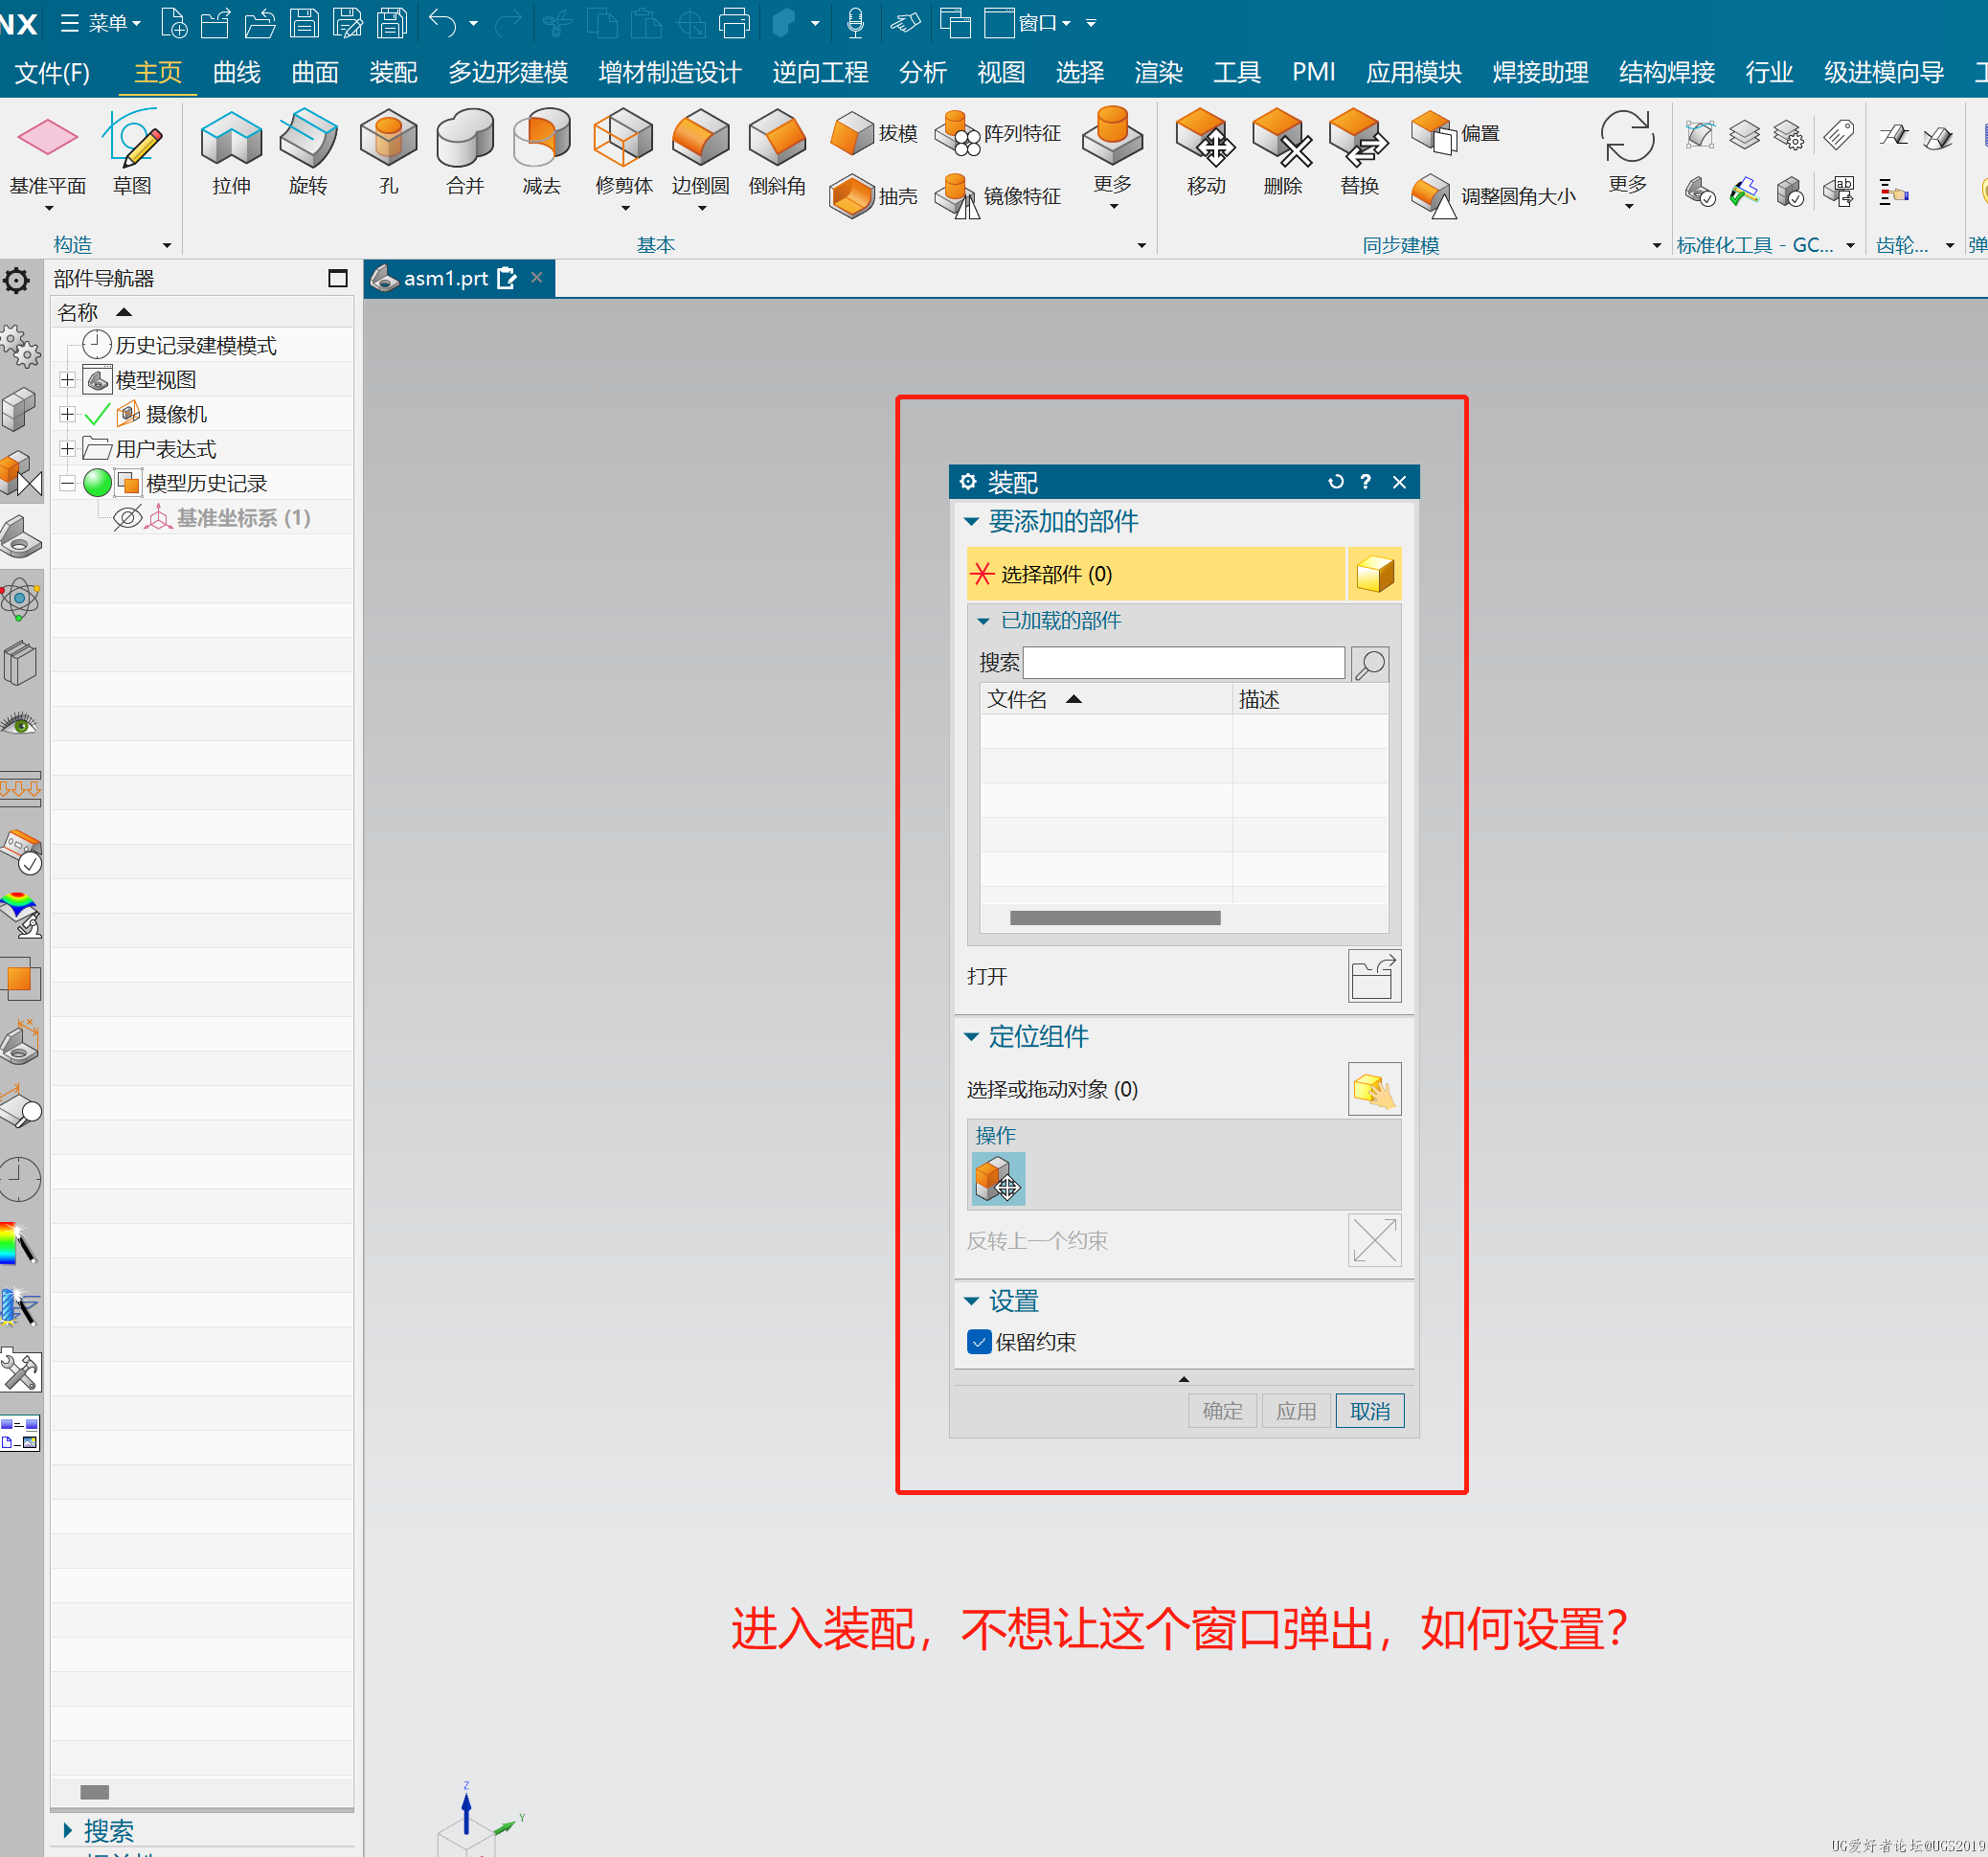Screen dimensions: 1988x1857
Task: Click the horizontal scrollbar in 部件导航器
Action: point(95,1792)
